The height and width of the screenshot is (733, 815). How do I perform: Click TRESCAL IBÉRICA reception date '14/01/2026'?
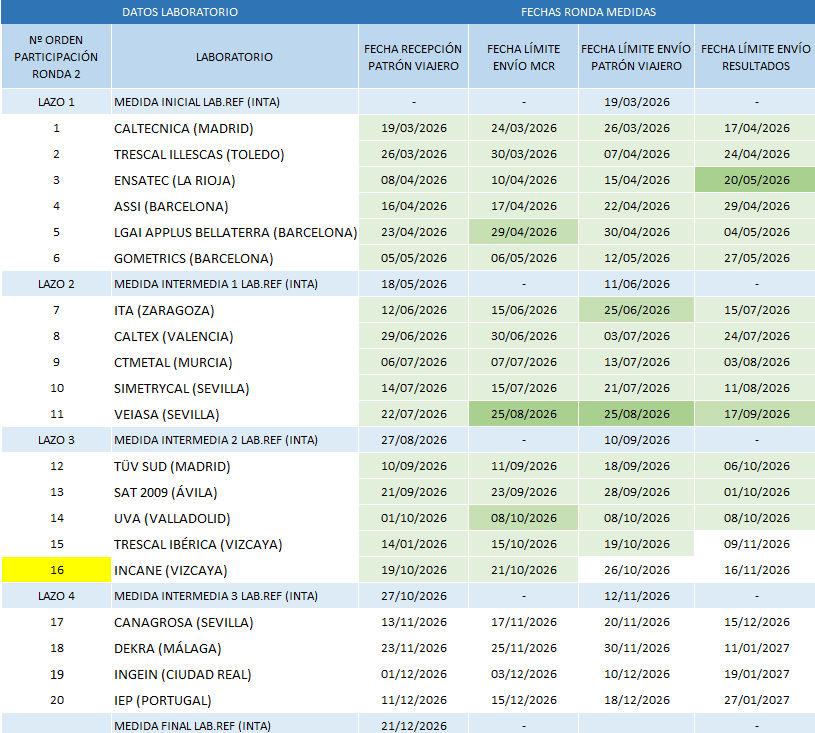[413, 544]
